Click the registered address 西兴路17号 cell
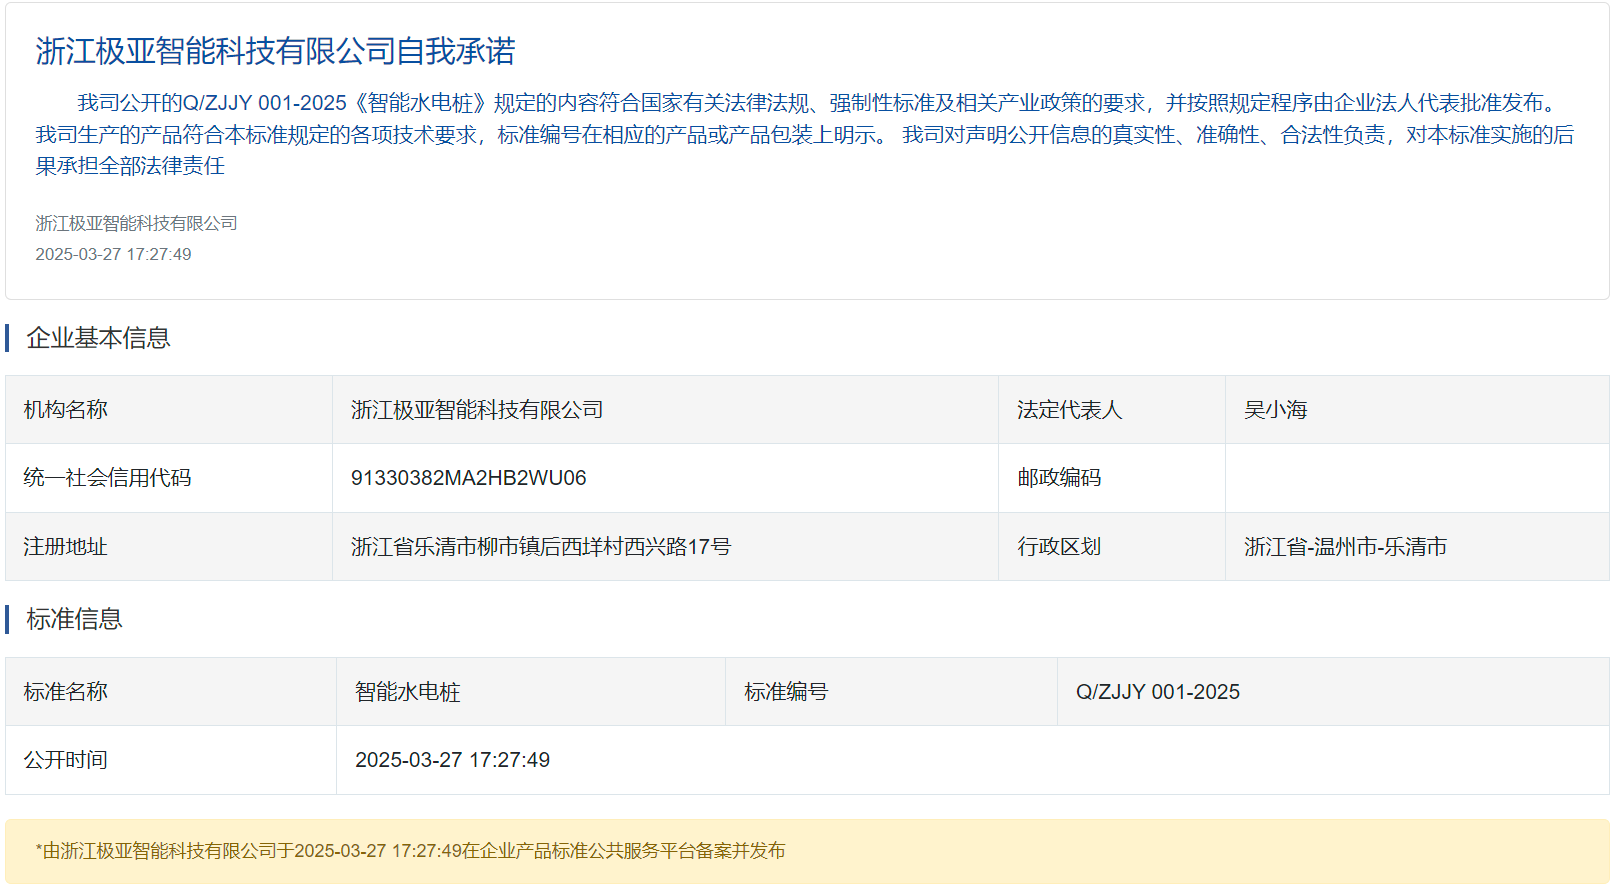The height and width of the screenshot is (888, 1612). click(540, 547)
